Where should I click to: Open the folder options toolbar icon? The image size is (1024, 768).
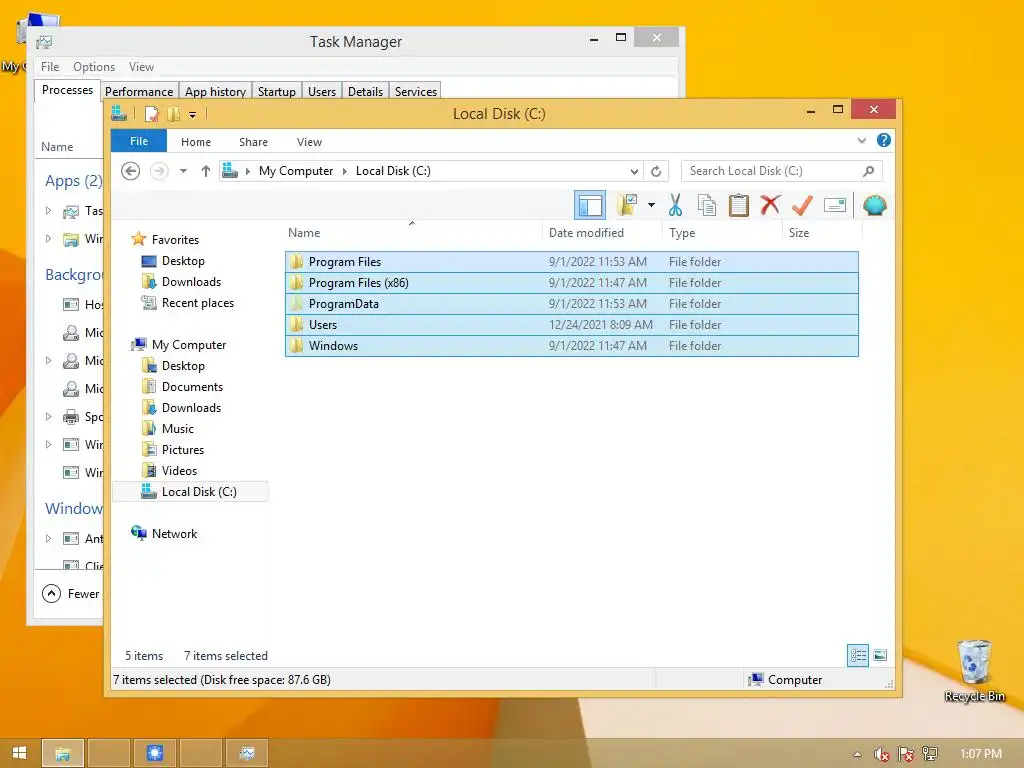(x=628, y=205)
